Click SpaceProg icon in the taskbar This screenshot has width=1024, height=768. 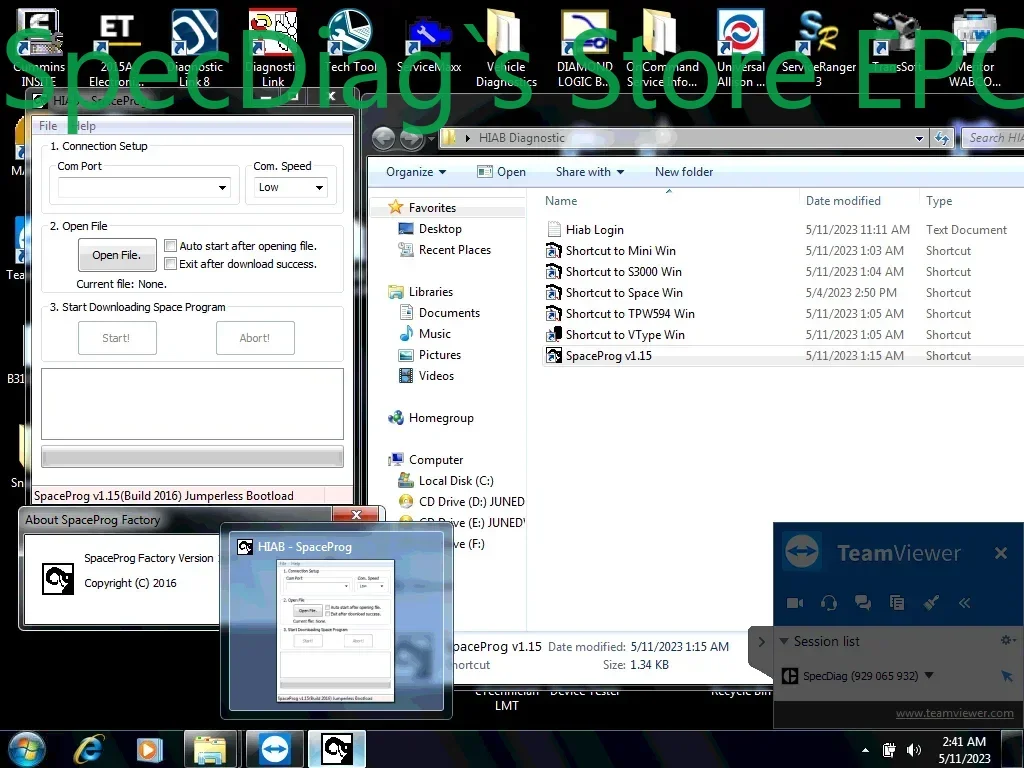click(336, 748)
